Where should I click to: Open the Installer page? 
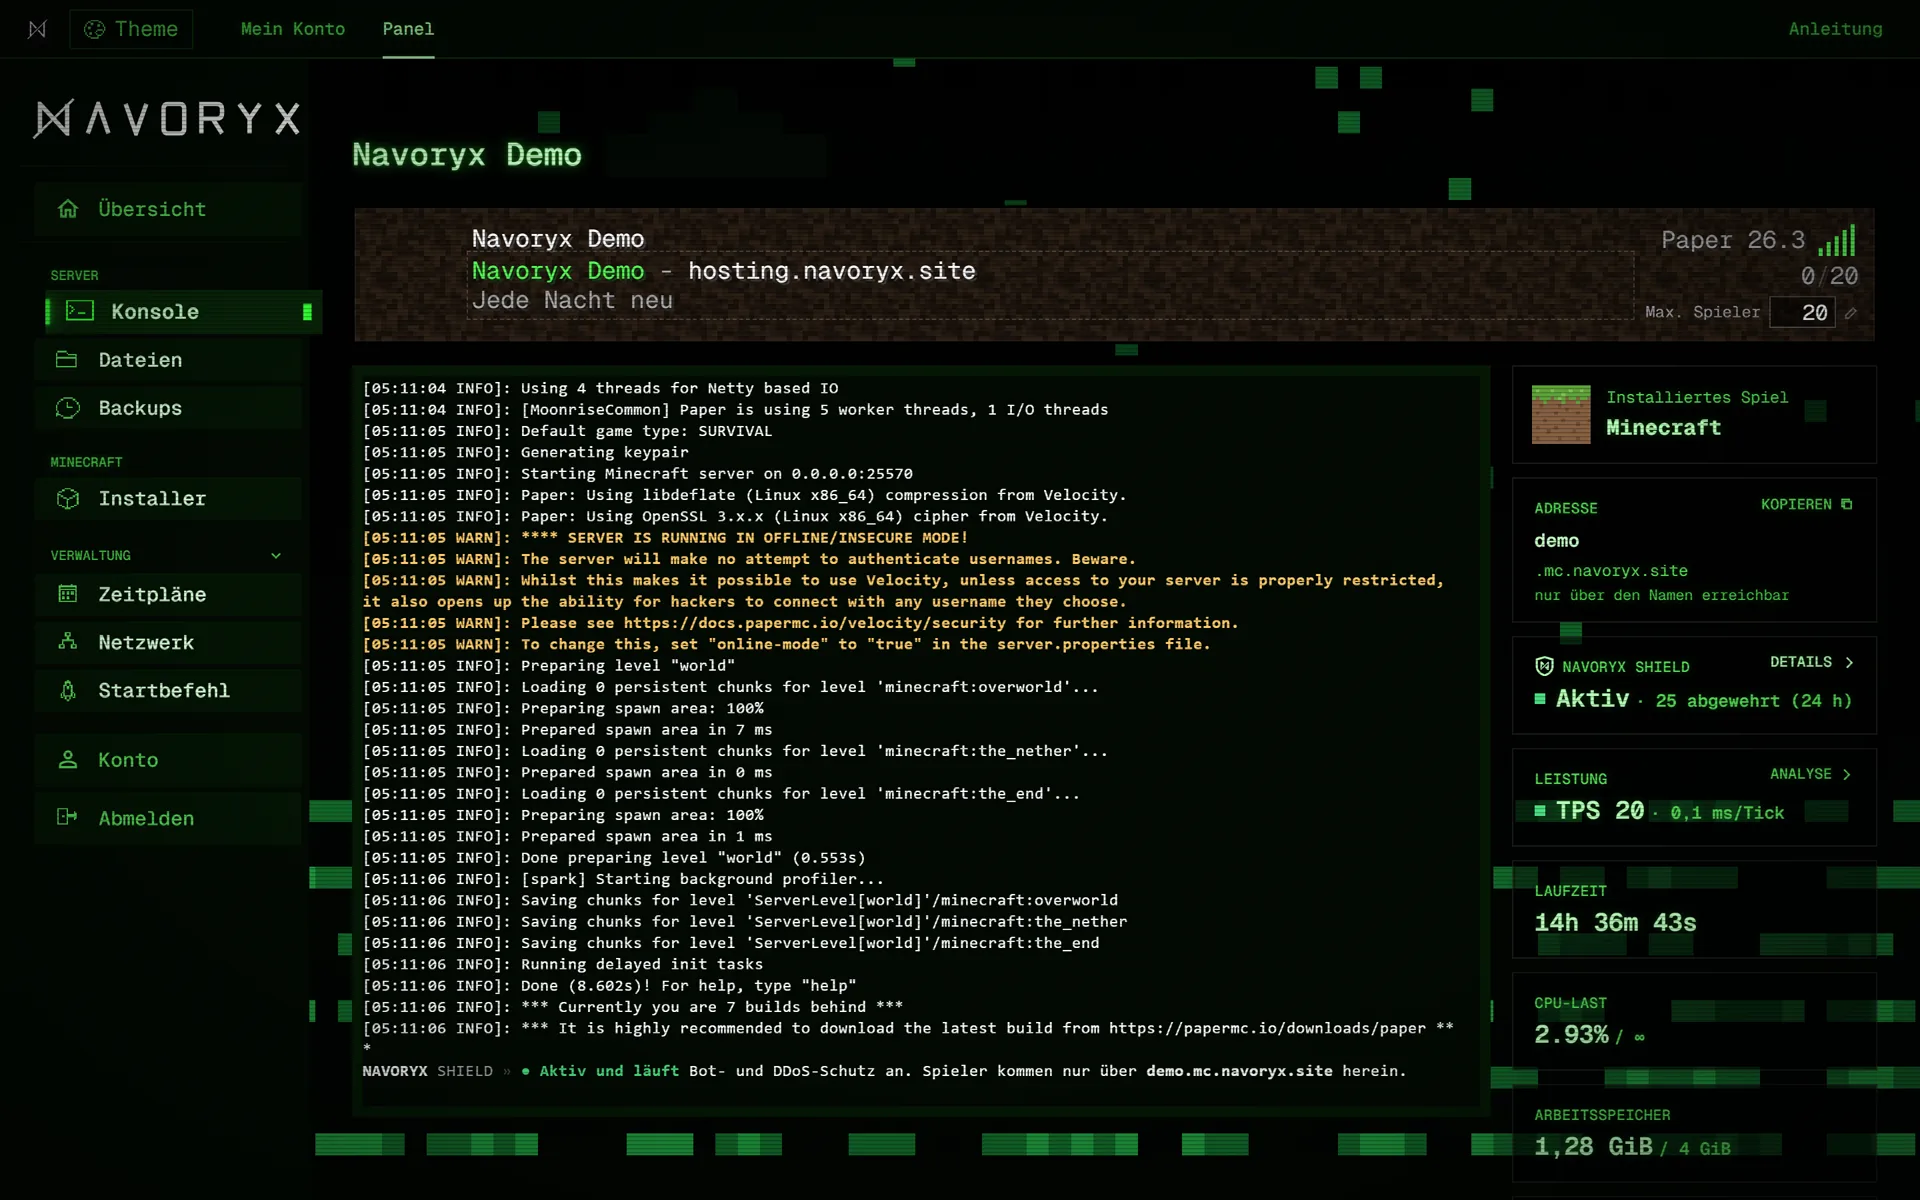(168, 498)
